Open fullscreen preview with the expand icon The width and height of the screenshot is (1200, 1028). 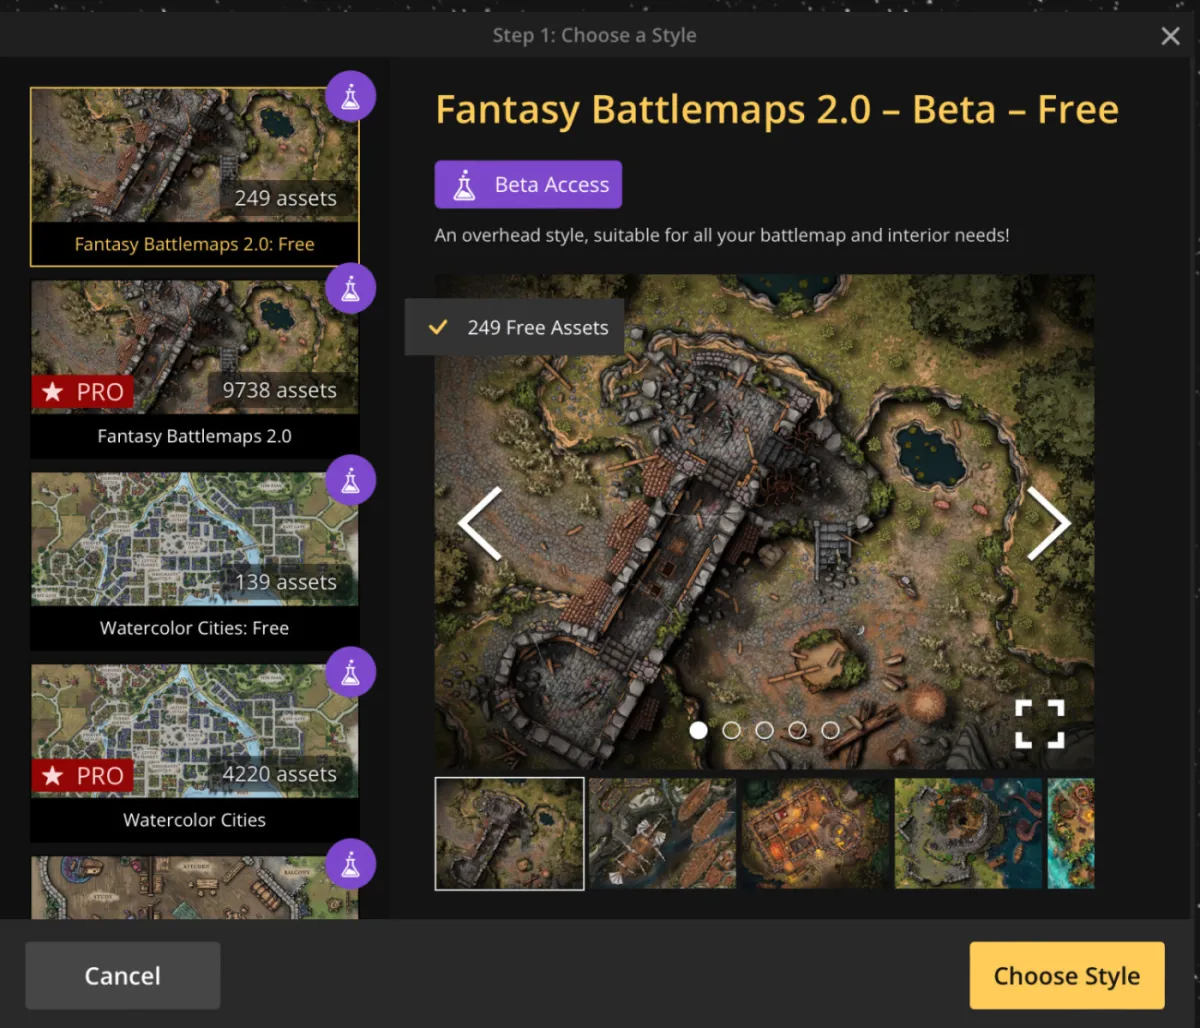coord(1040,723)
